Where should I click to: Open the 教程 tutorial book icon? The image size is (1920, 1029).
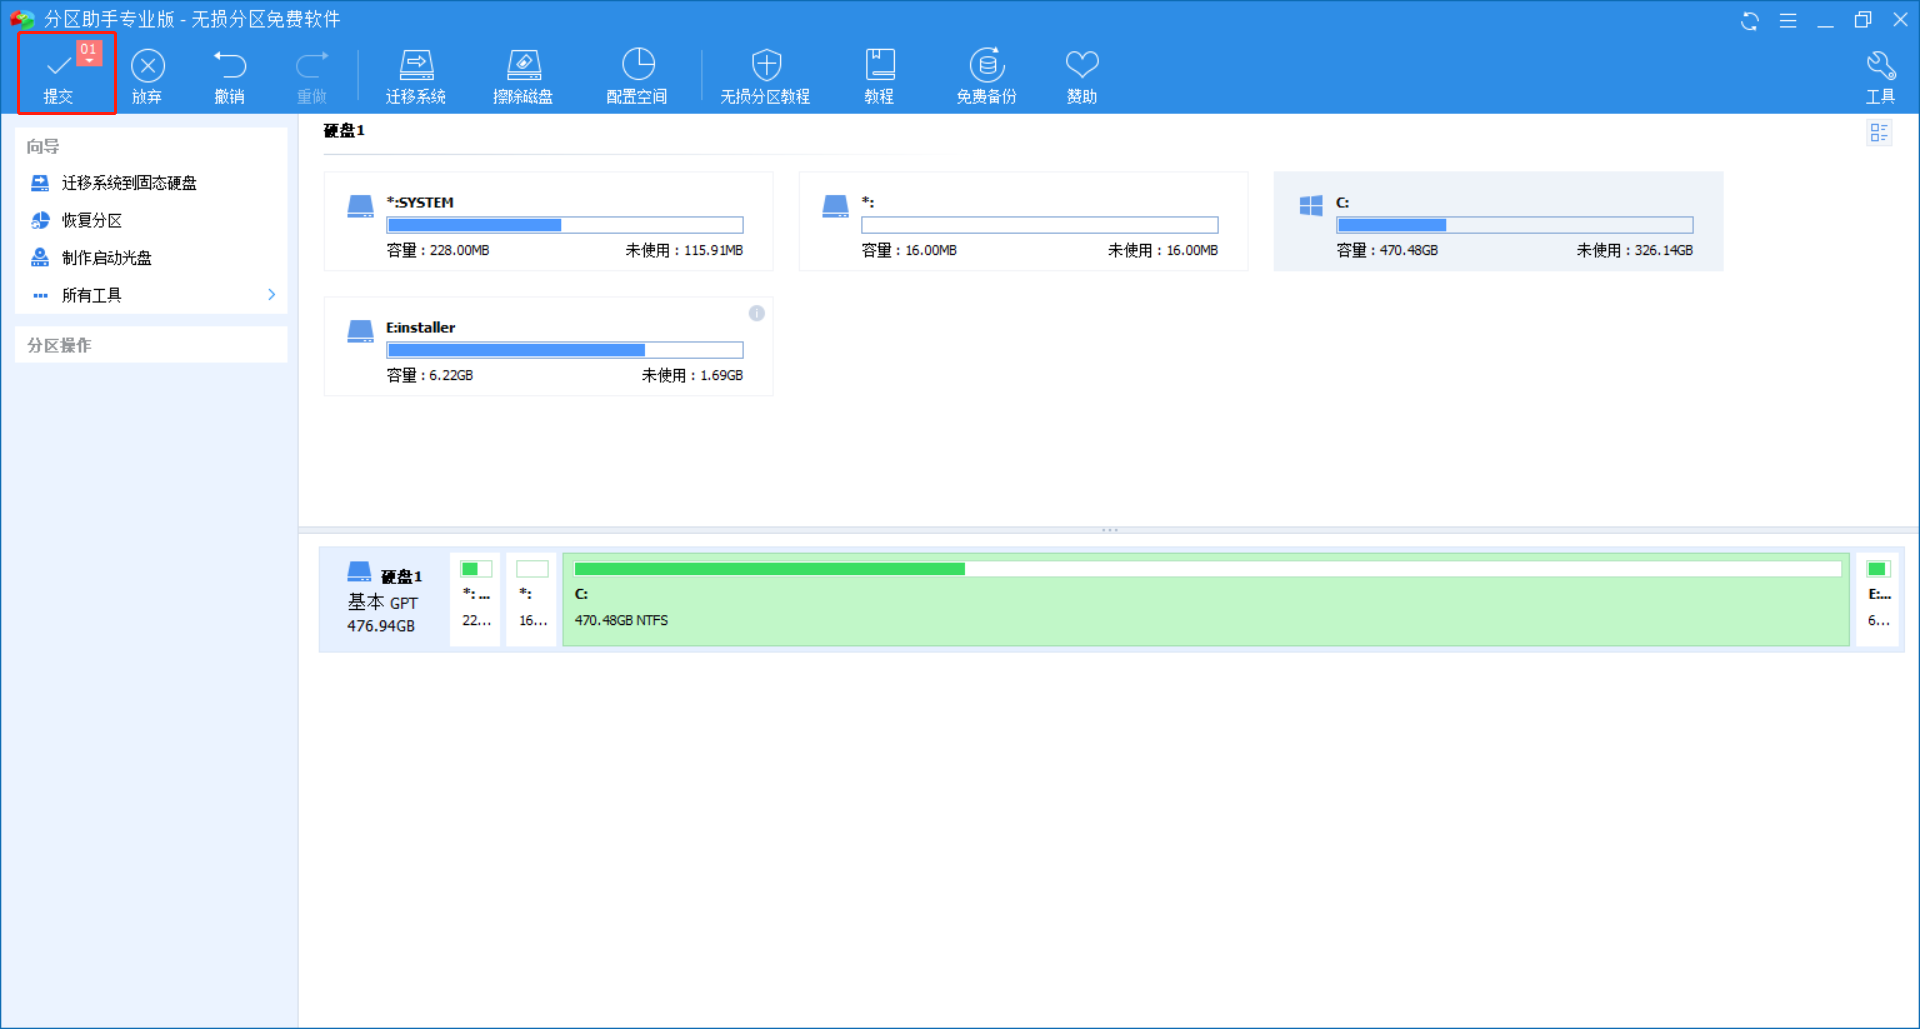[879, 67]
